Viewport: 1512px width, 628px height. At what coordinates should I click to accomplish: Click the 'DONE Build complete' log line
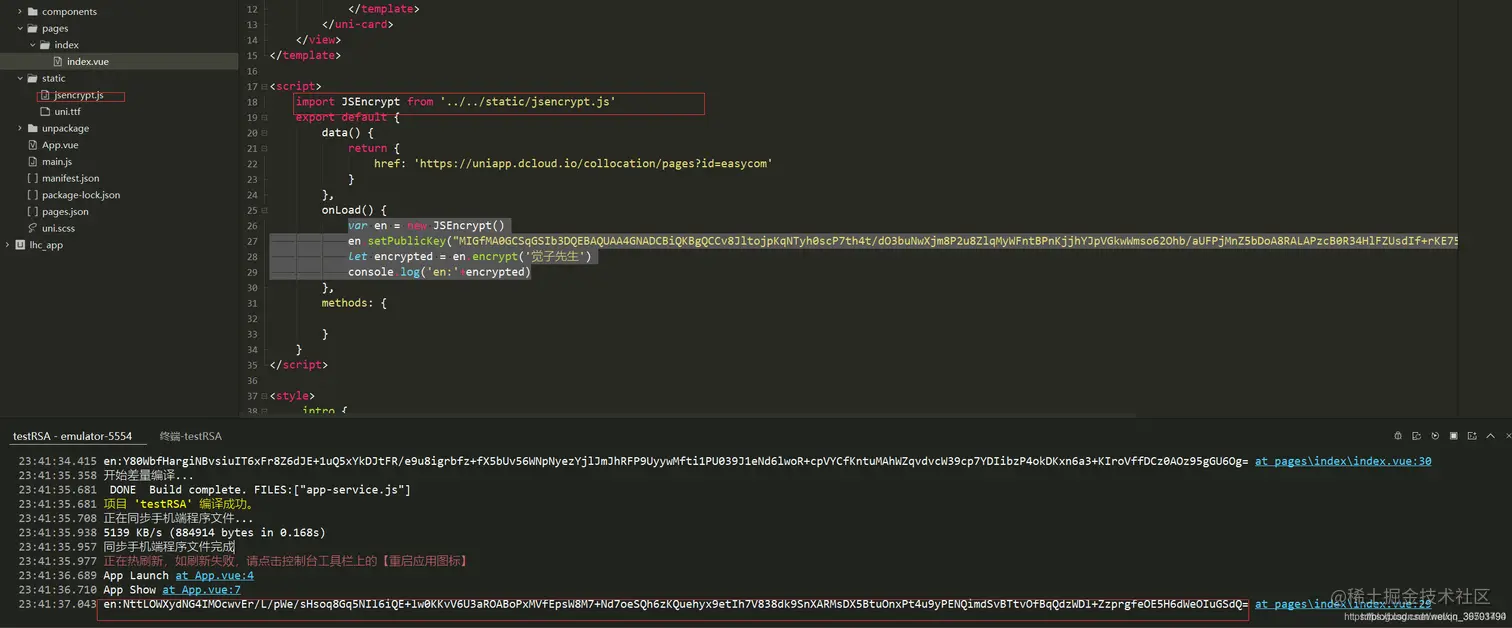(260, 490)
